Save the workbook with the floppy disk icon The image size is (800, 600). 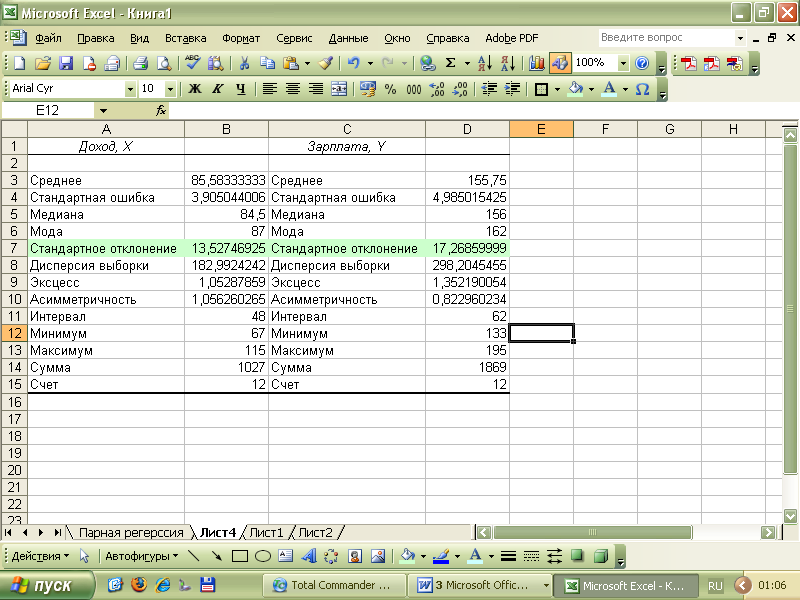[x=66, y=63]
